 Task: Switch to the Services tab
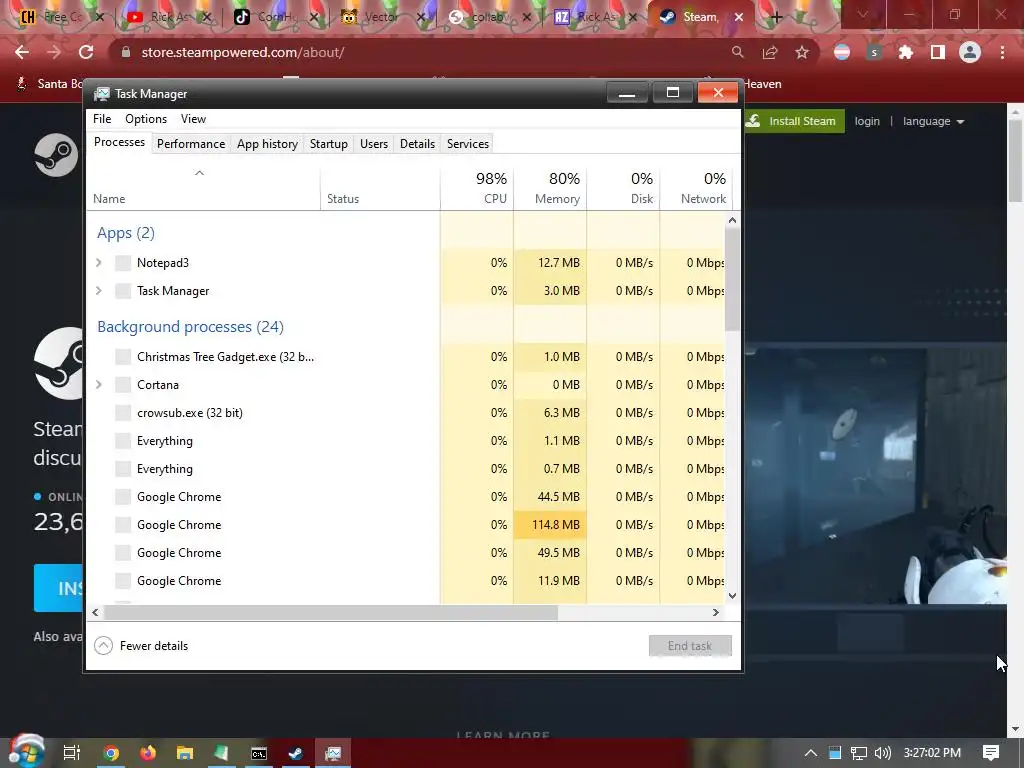[468, 144]
